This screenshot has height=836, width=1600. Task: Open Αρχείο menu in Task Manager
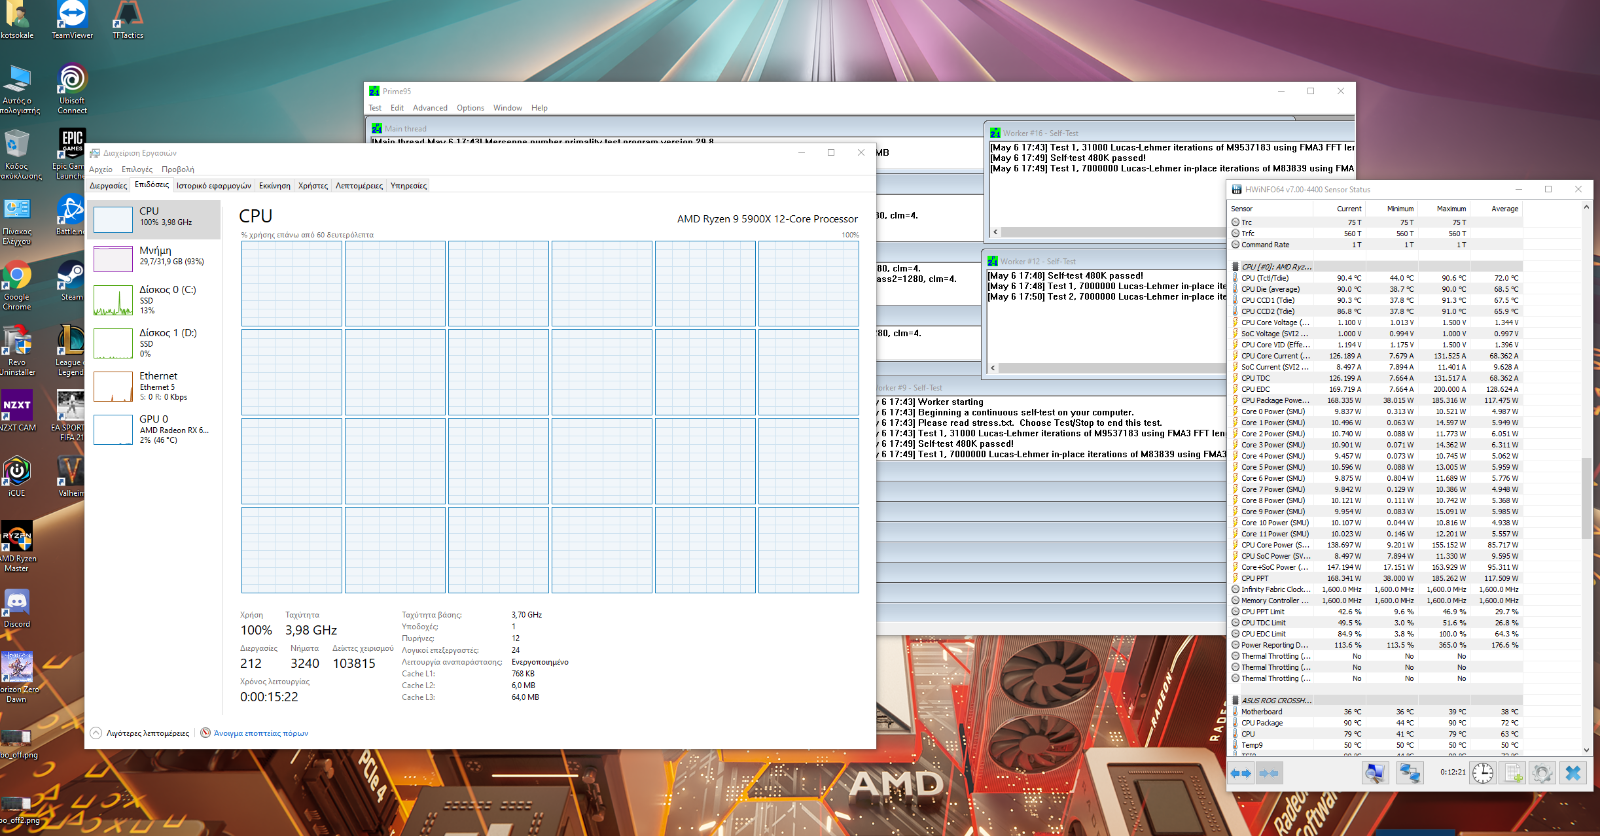pyautogui.click(x=101, y=169)
